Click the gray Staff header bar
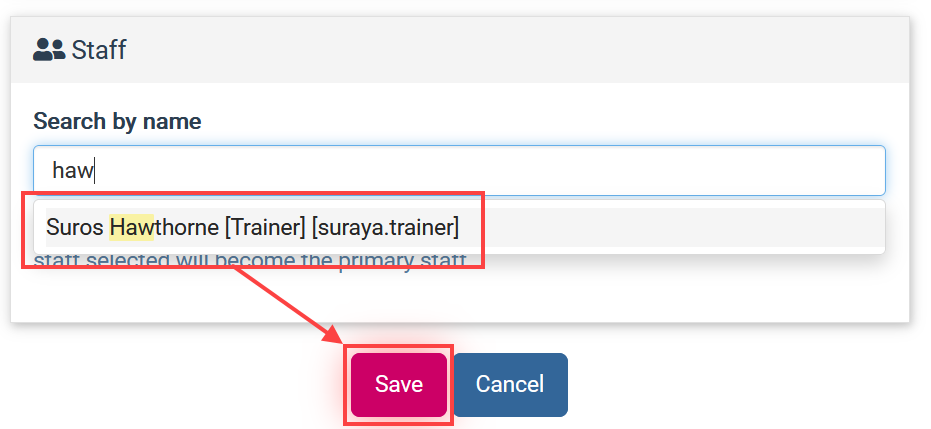Viewport: 931px width, 429px height. tap(460, 50)
